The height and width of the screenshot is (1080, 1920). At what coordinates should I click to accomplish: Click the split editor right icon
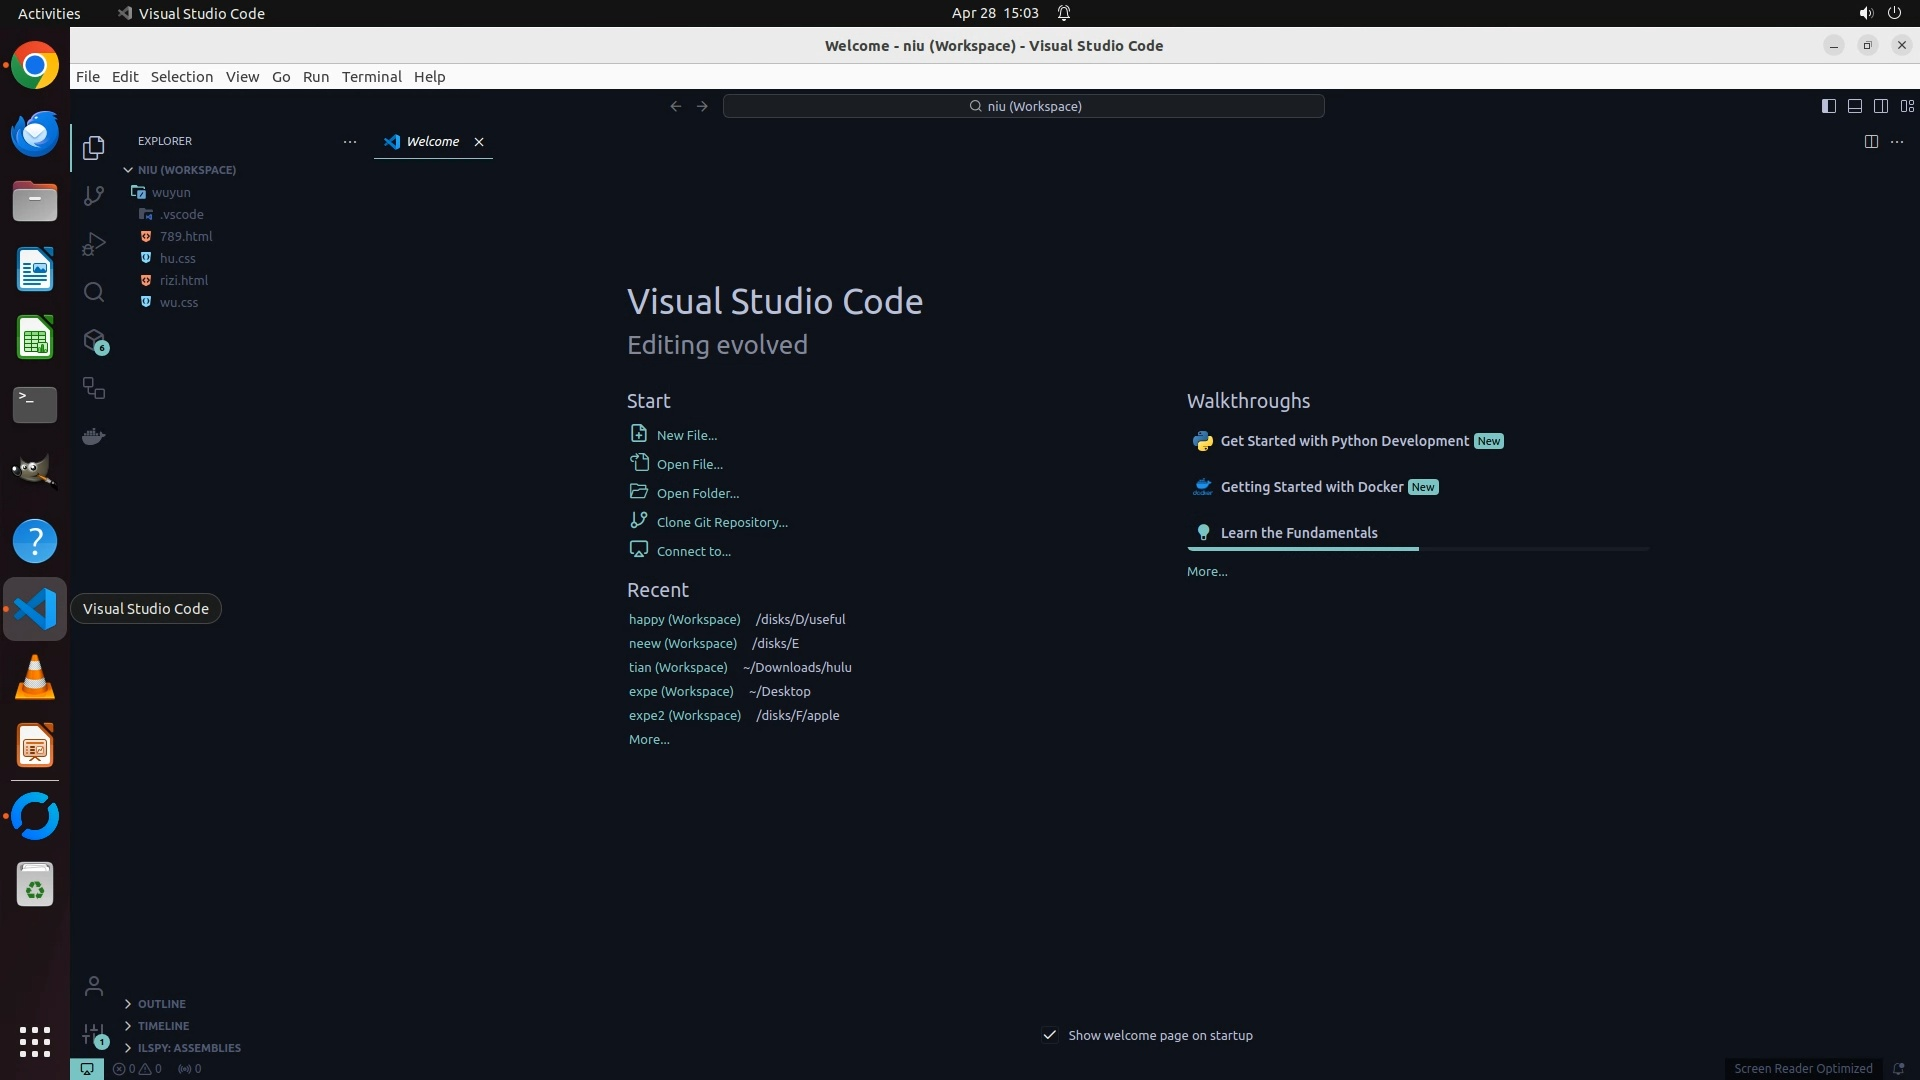tap(1871, 142)
